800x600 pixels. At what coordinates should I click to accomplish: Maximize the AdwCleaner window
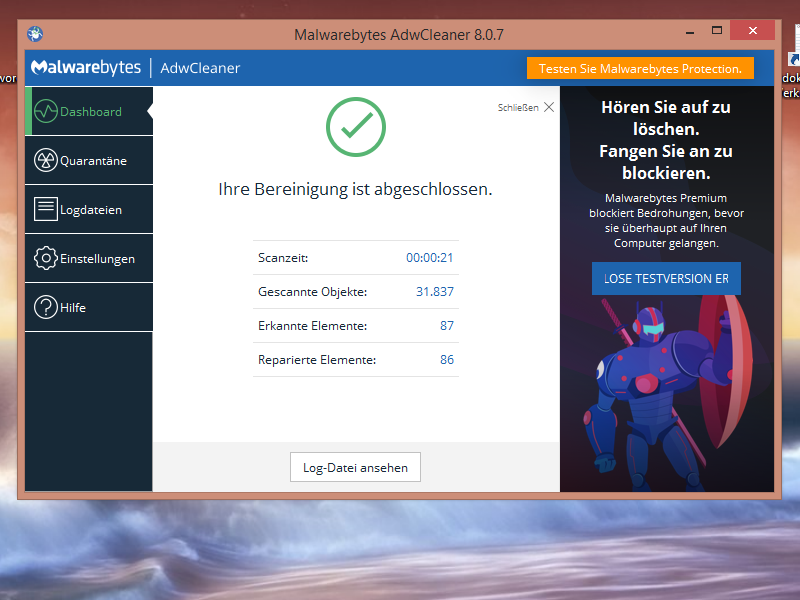pos(717,31)
